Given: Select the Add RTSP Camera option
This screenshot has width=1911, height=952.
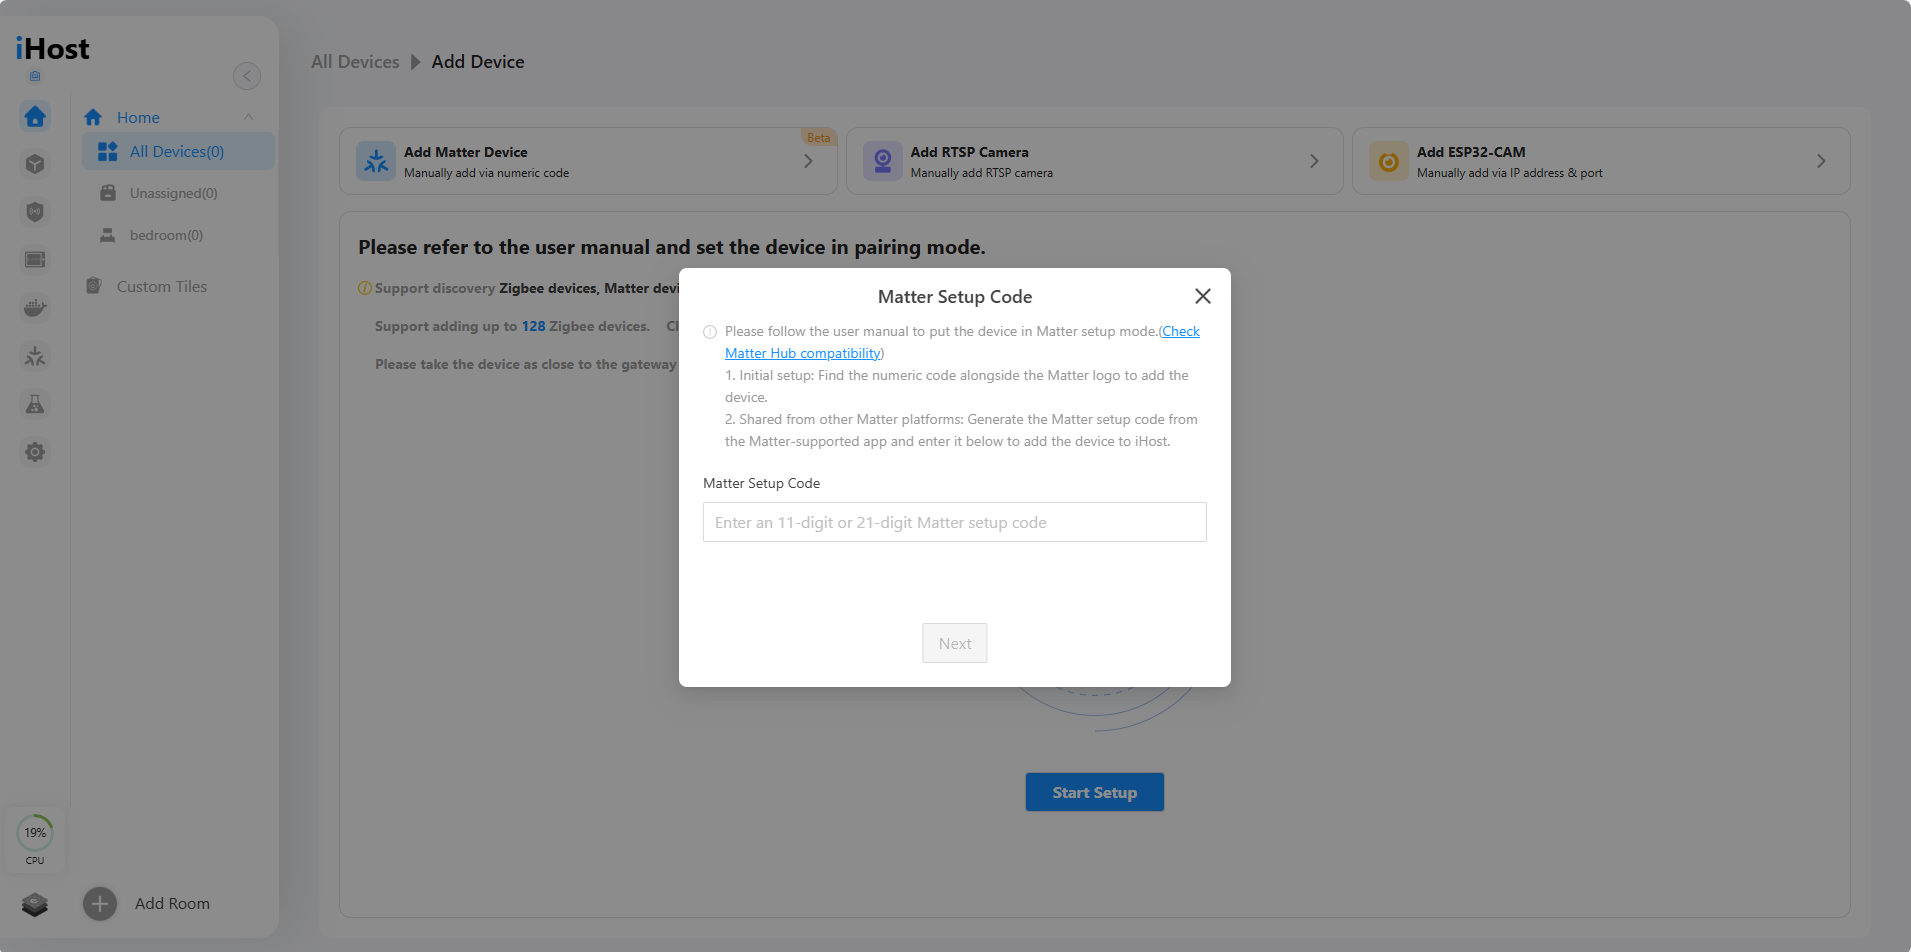Looking at the screenshot, I should tap(1094, 160).
